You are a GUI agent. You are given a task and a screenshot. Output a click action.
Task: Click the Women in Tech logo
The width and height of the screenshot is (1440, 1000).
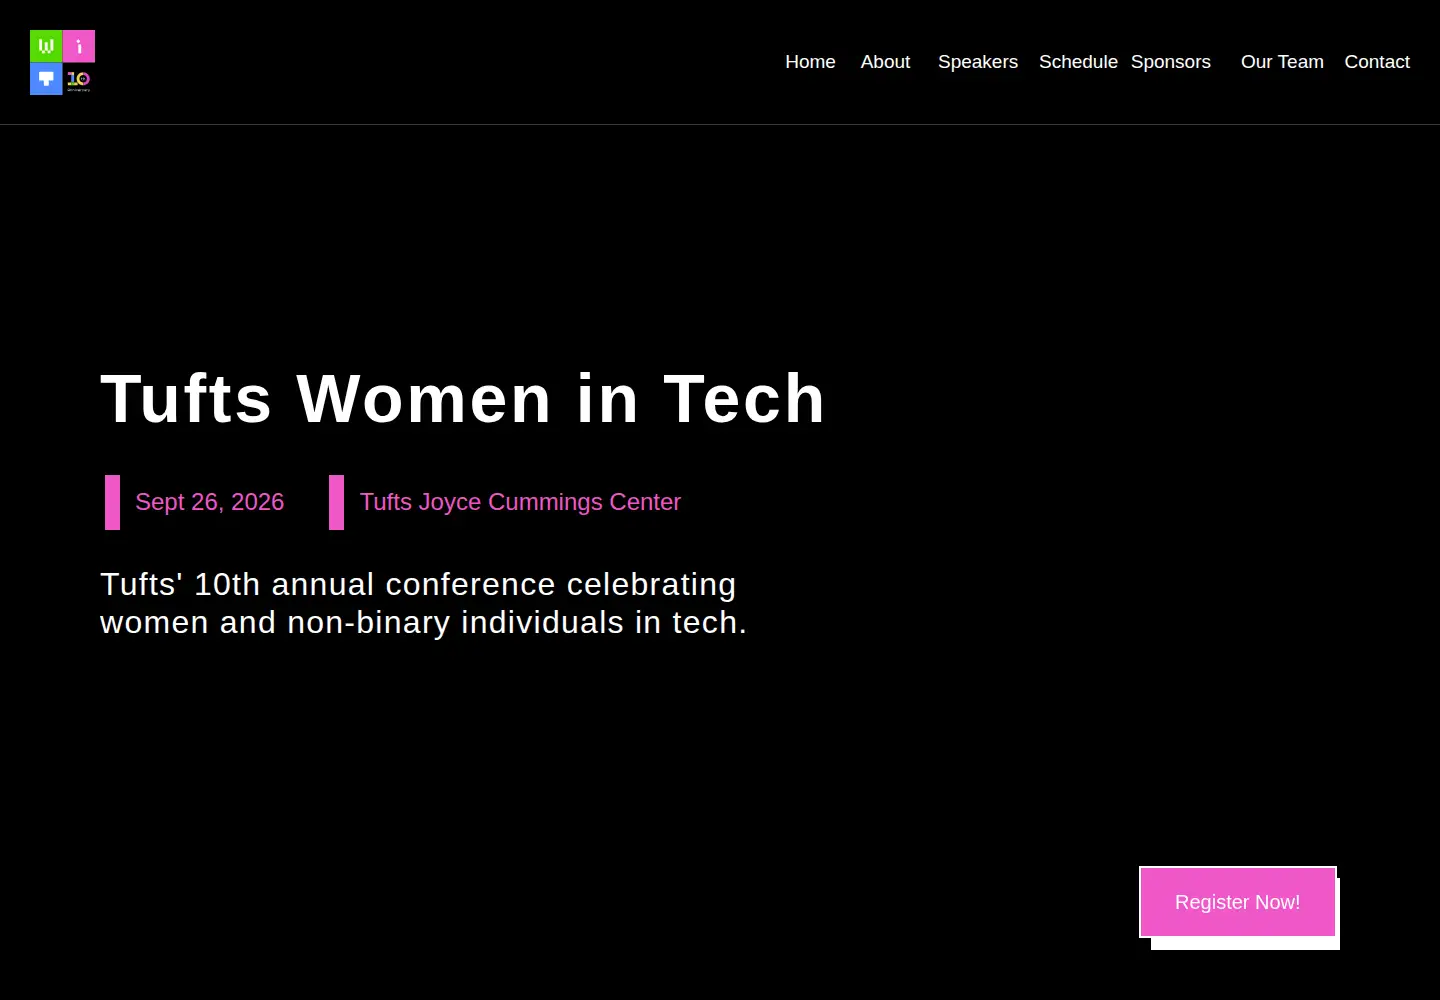click(x=62, y=62)
